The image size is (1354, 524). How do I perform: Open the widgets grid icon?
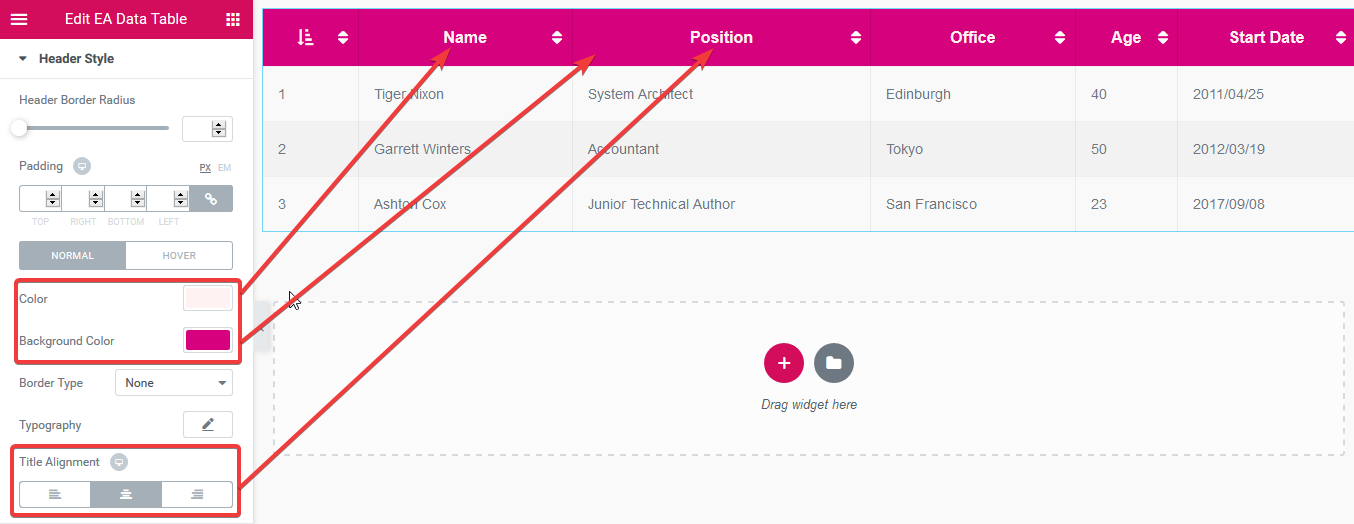click(233, 19)
